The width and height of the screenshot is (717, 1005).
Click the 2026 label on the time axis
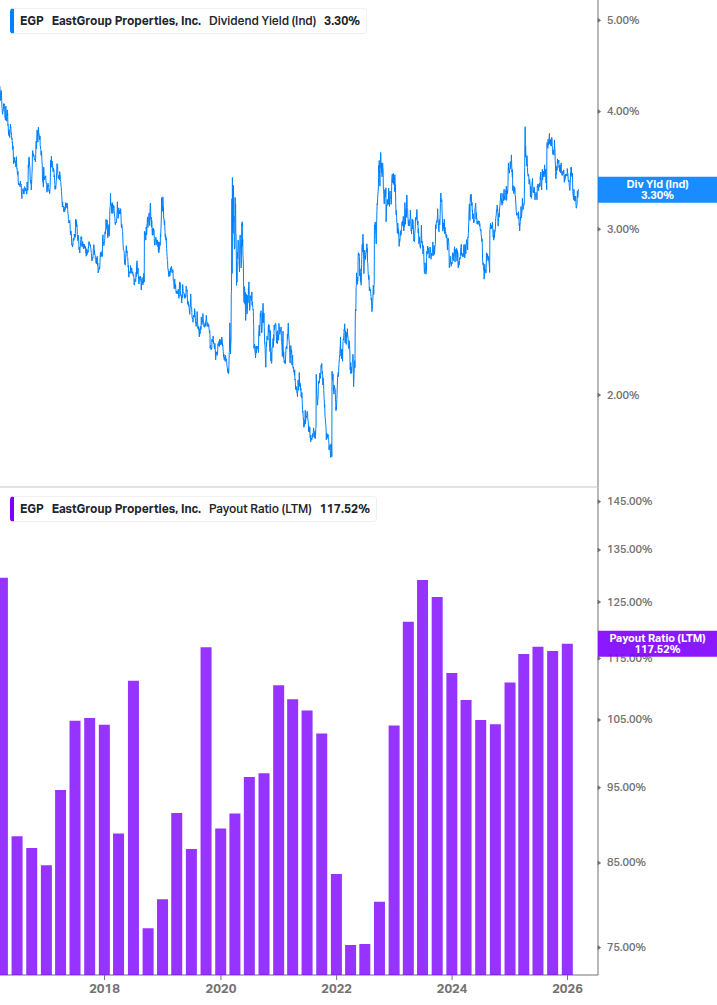(x=568, y=989)
